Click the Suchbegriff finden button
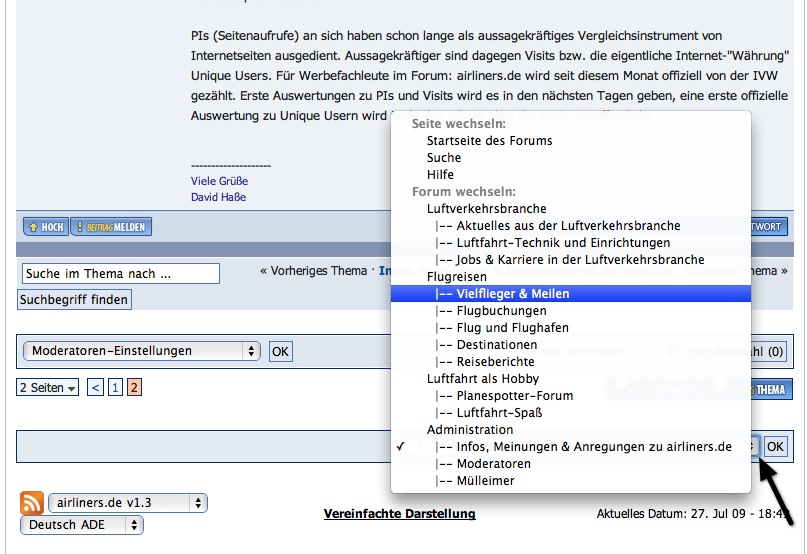 coord(74,300)
